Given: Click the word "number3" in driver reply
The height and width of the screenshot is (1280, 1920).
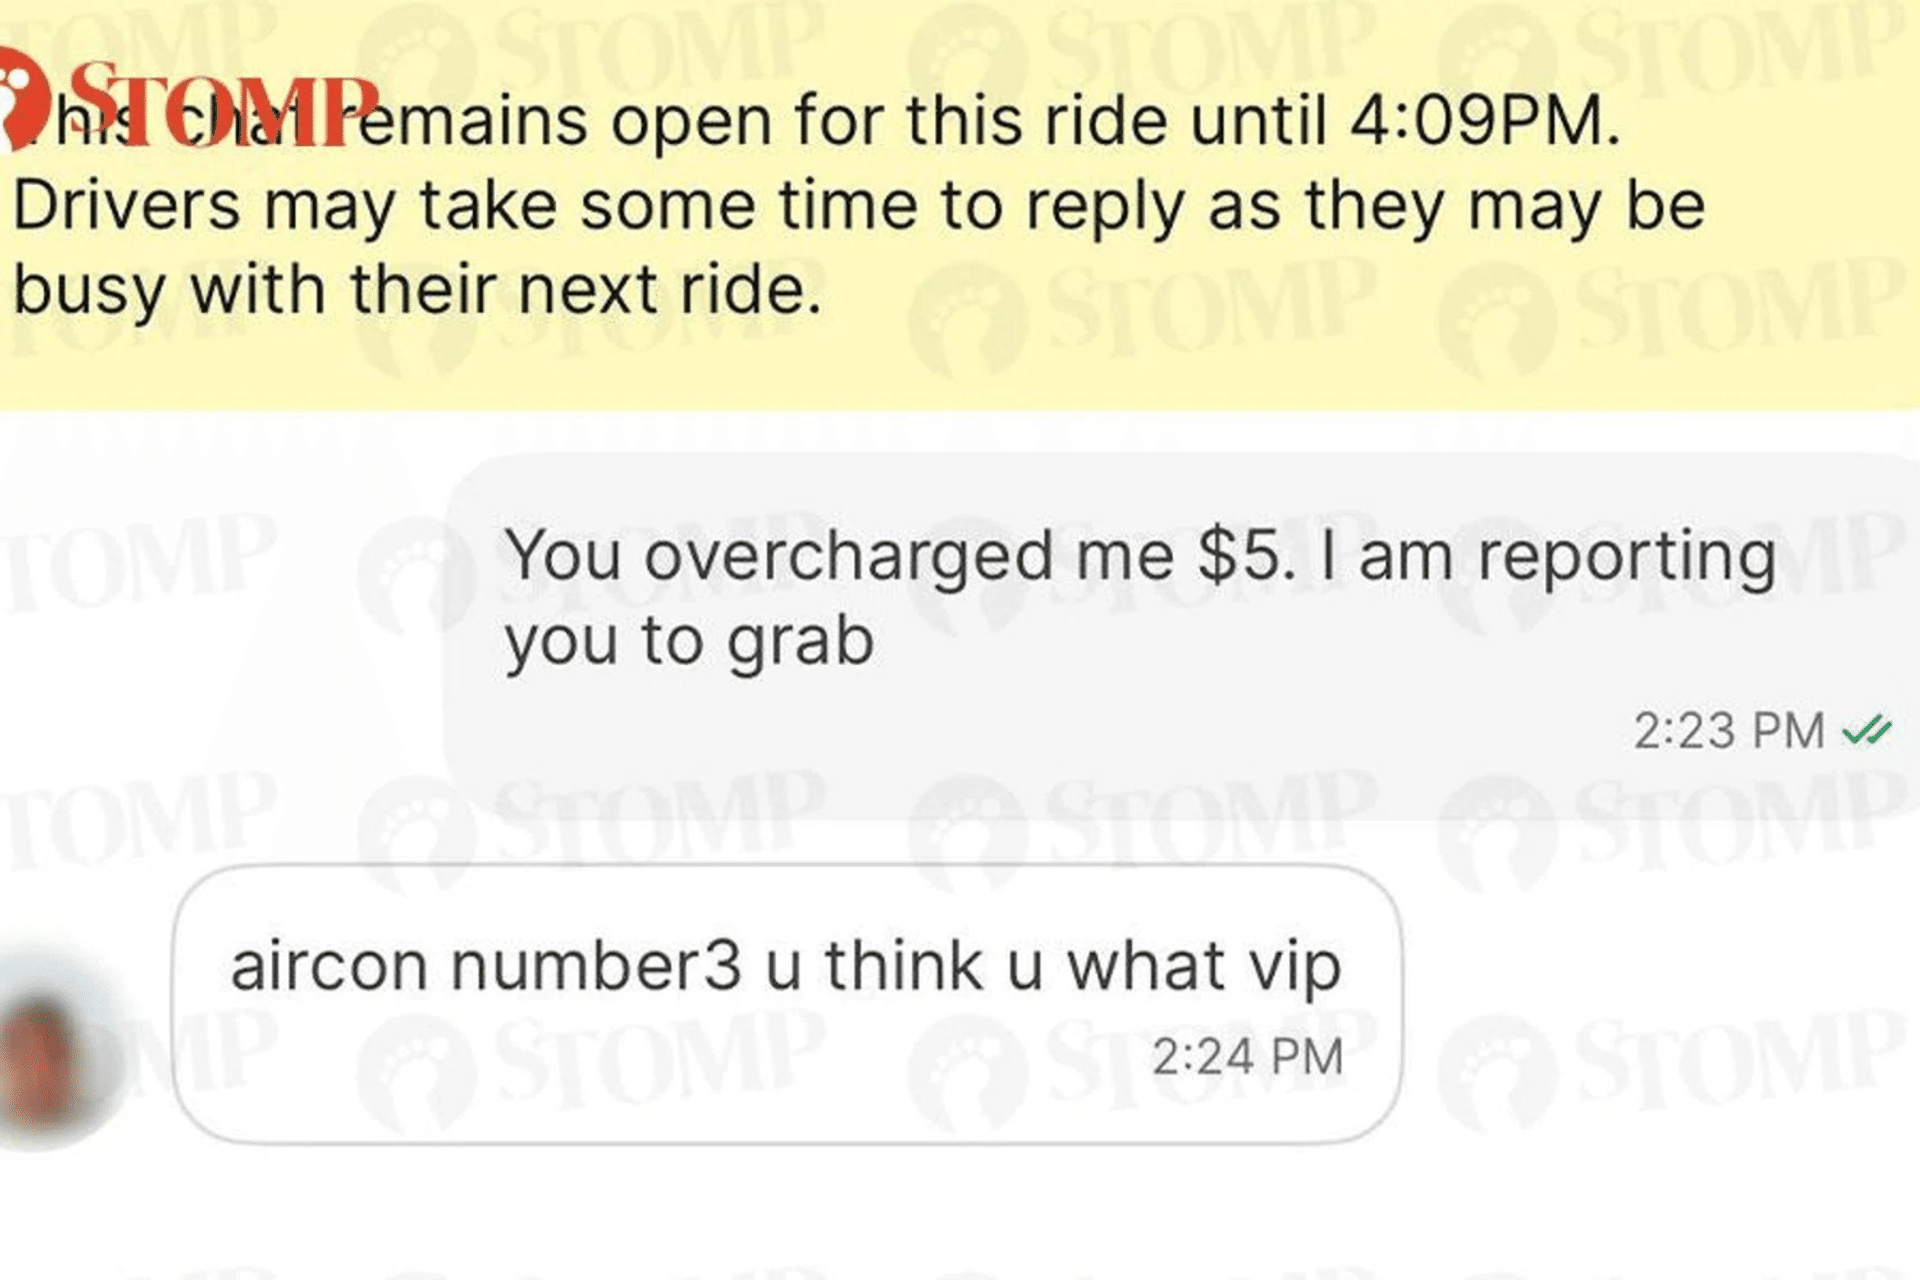Looking at the screenshot, I should point(596,966).
